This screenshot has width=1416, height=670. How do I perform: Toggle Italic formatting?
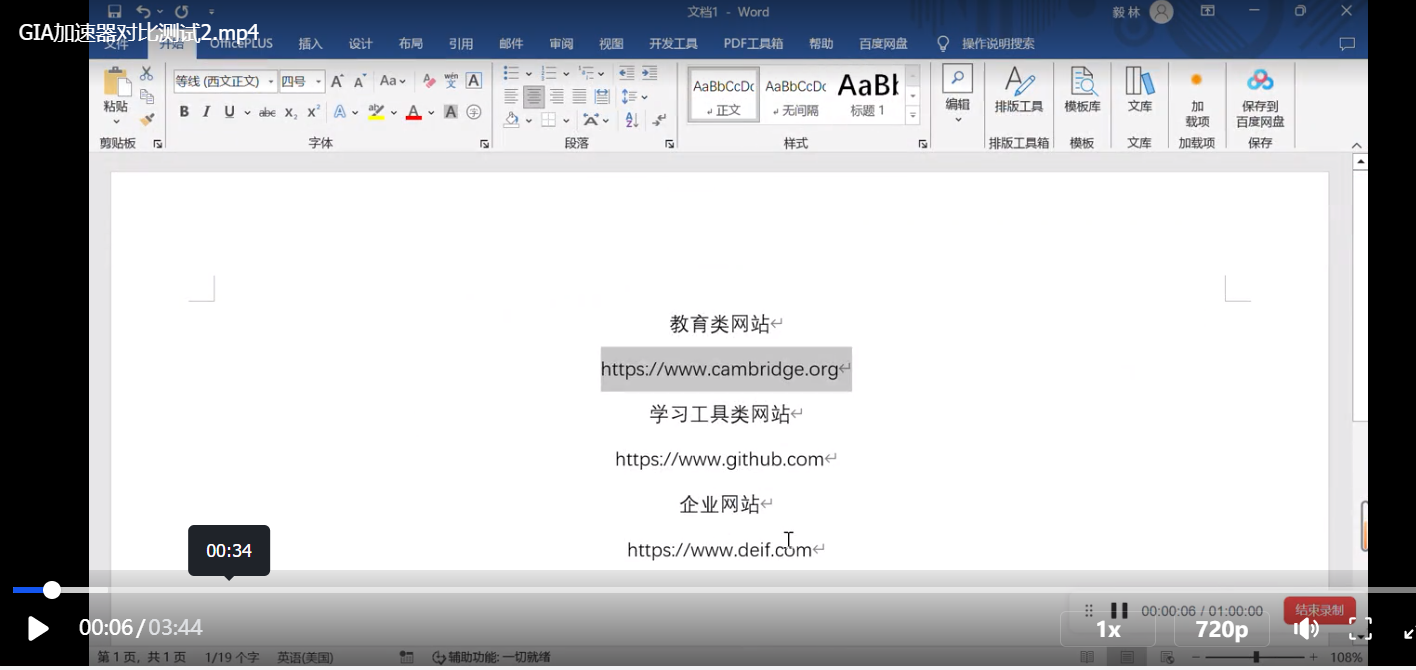pos(207,112)
